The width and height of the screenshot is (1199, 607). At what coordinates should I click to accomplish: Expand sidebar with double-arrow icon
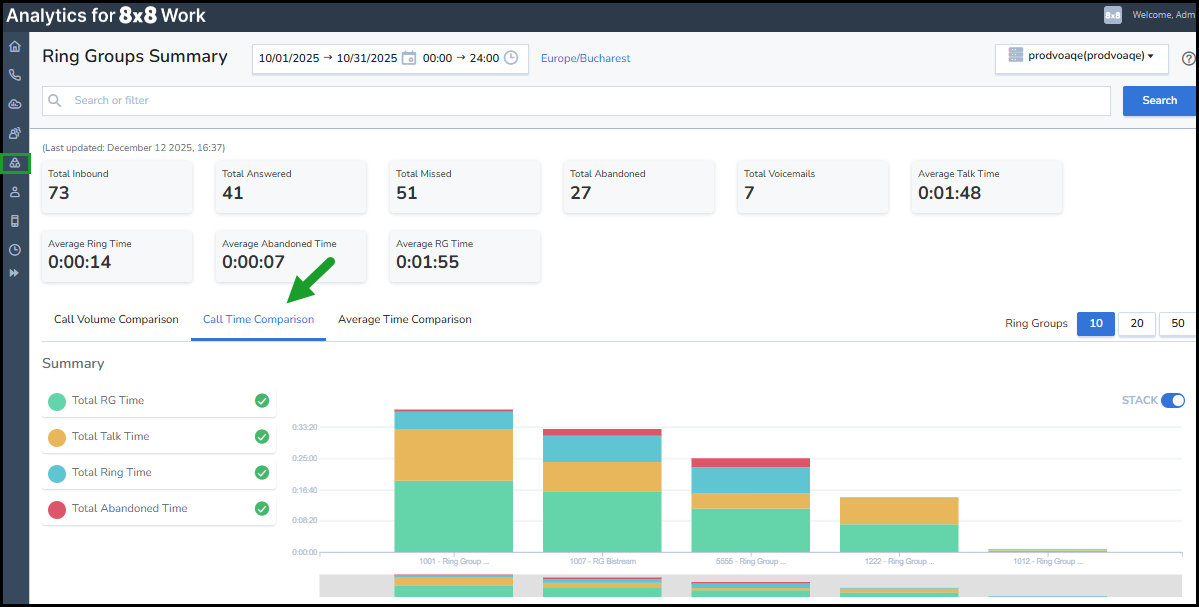(x=14, y=272)
